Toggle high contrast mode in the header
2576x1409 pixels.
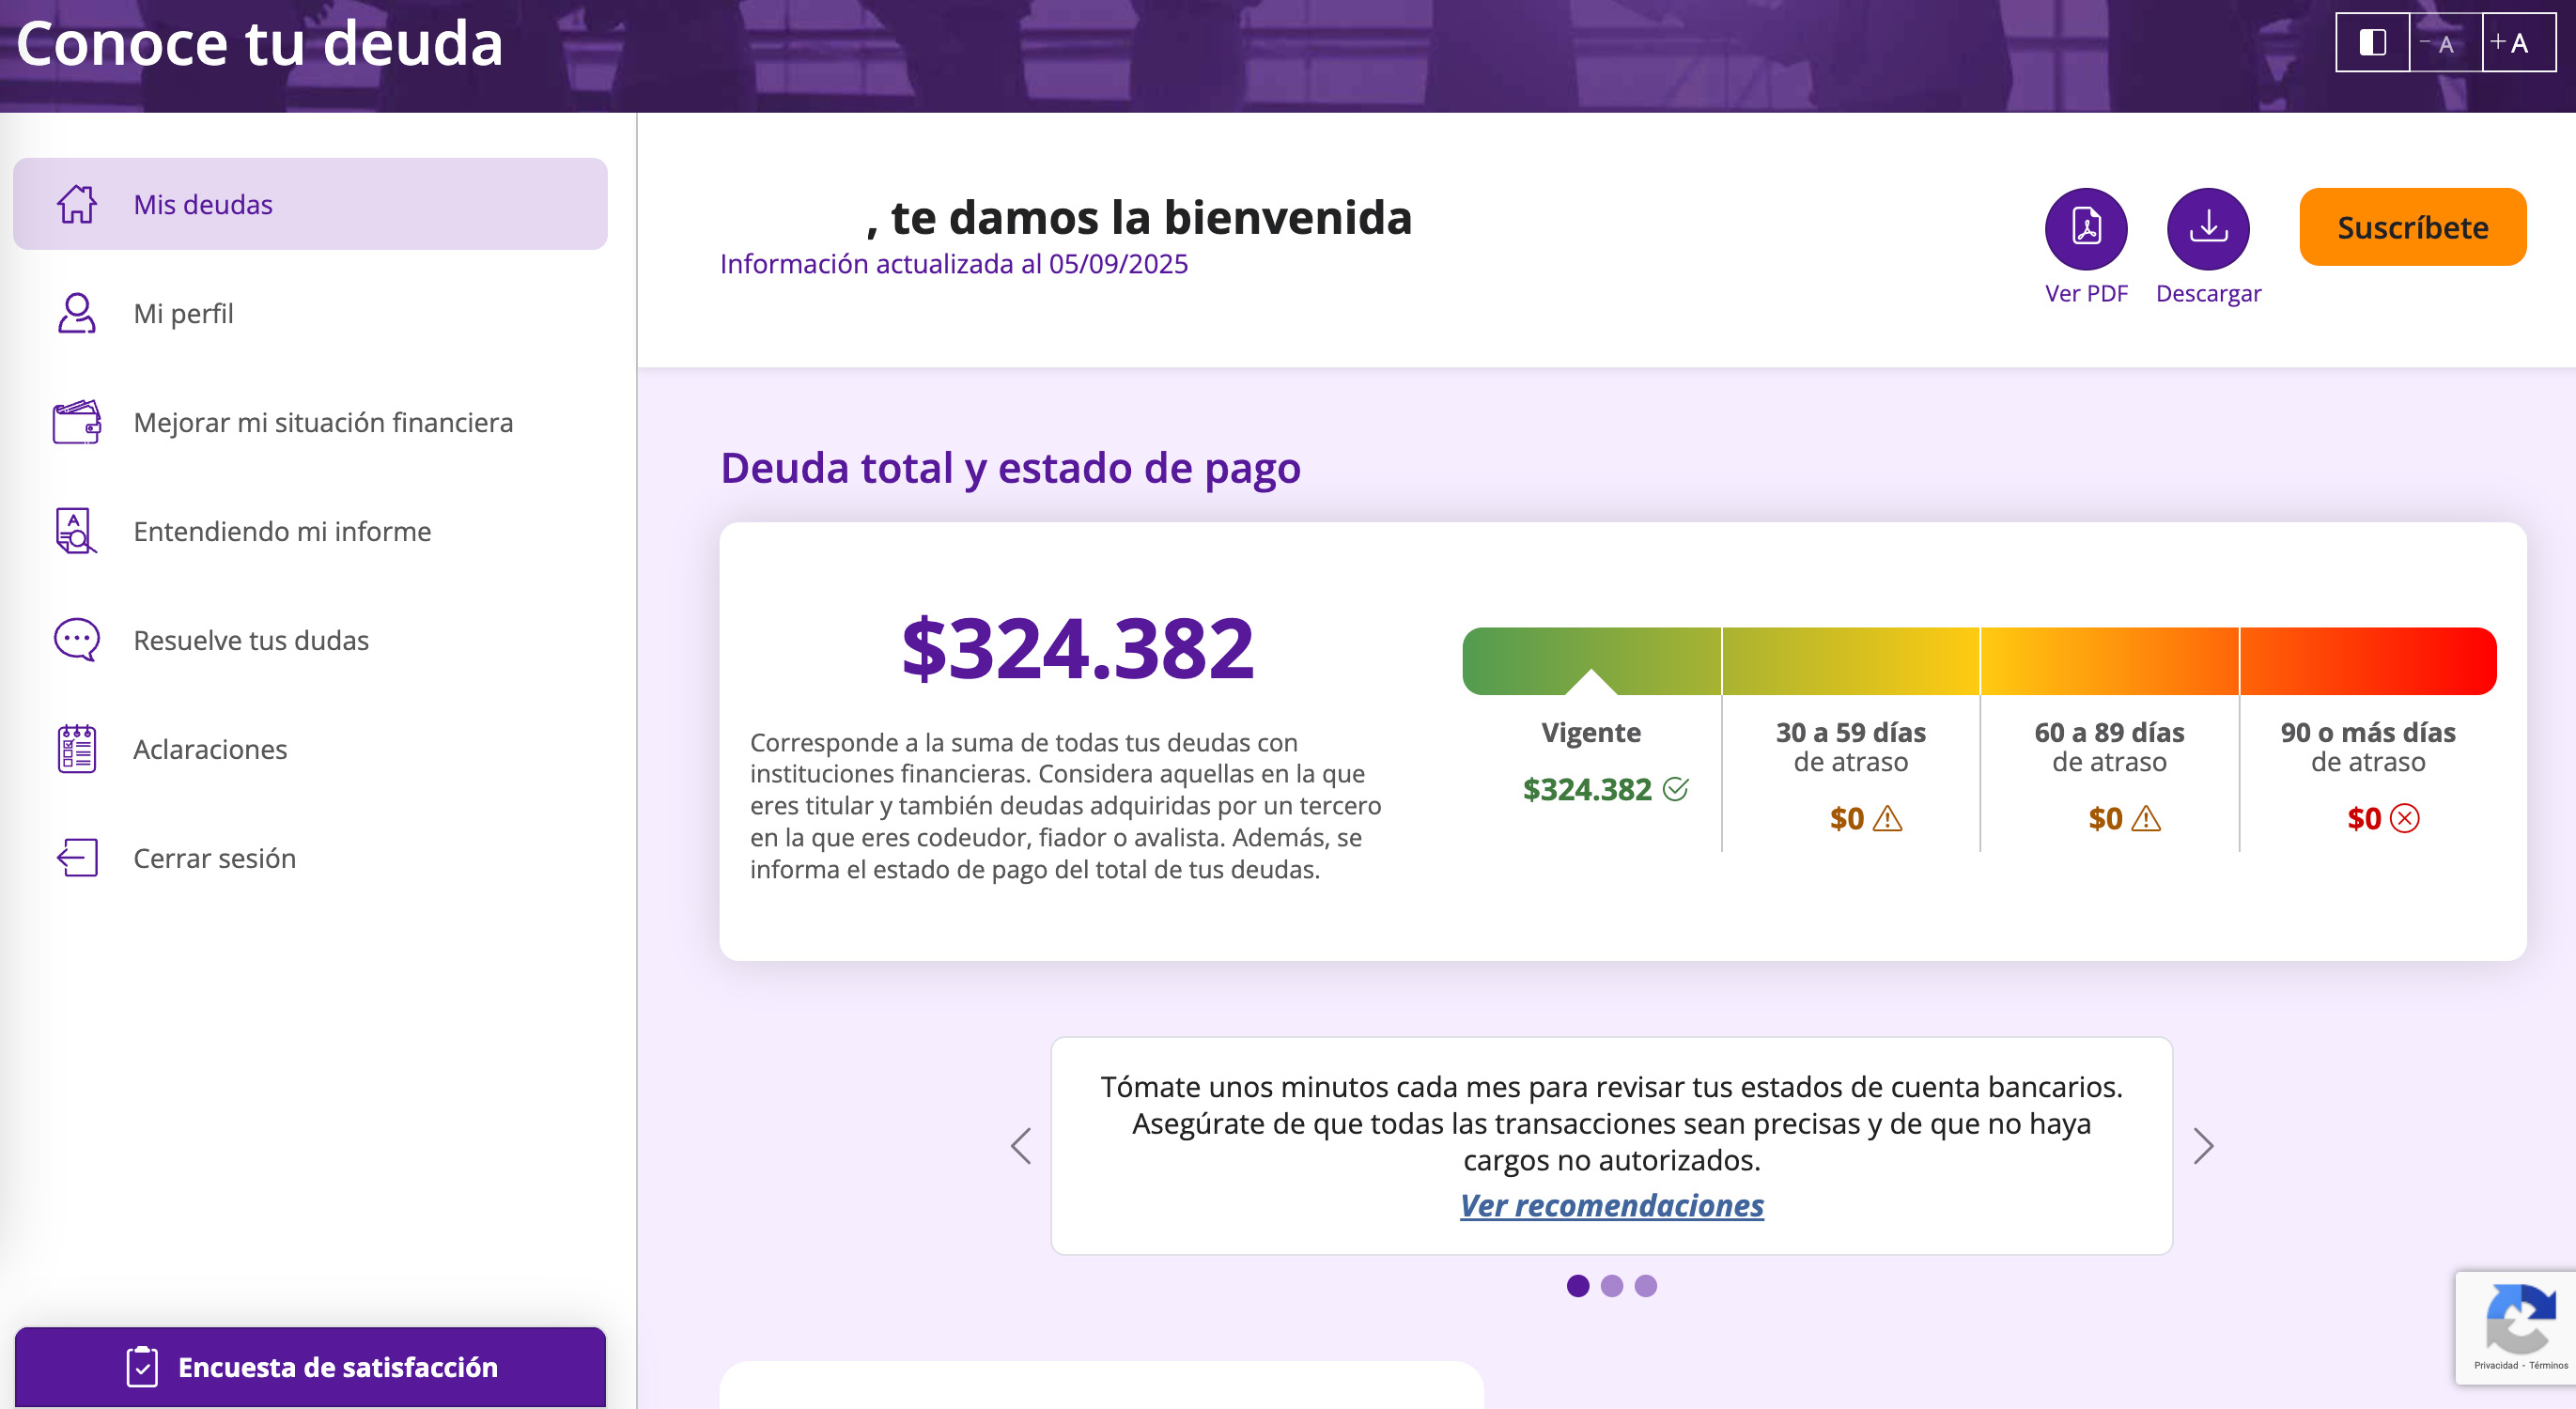[2371, 42]
